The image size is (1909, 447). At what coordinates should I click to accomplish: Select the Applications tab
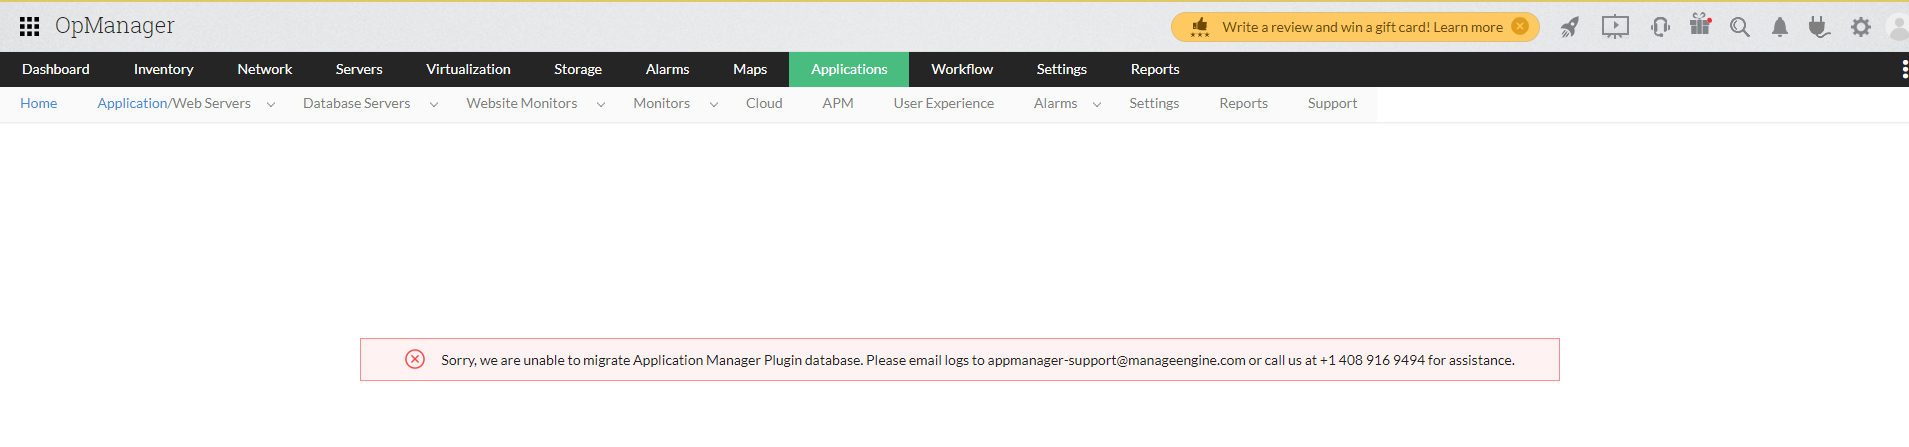click(849, 69)
